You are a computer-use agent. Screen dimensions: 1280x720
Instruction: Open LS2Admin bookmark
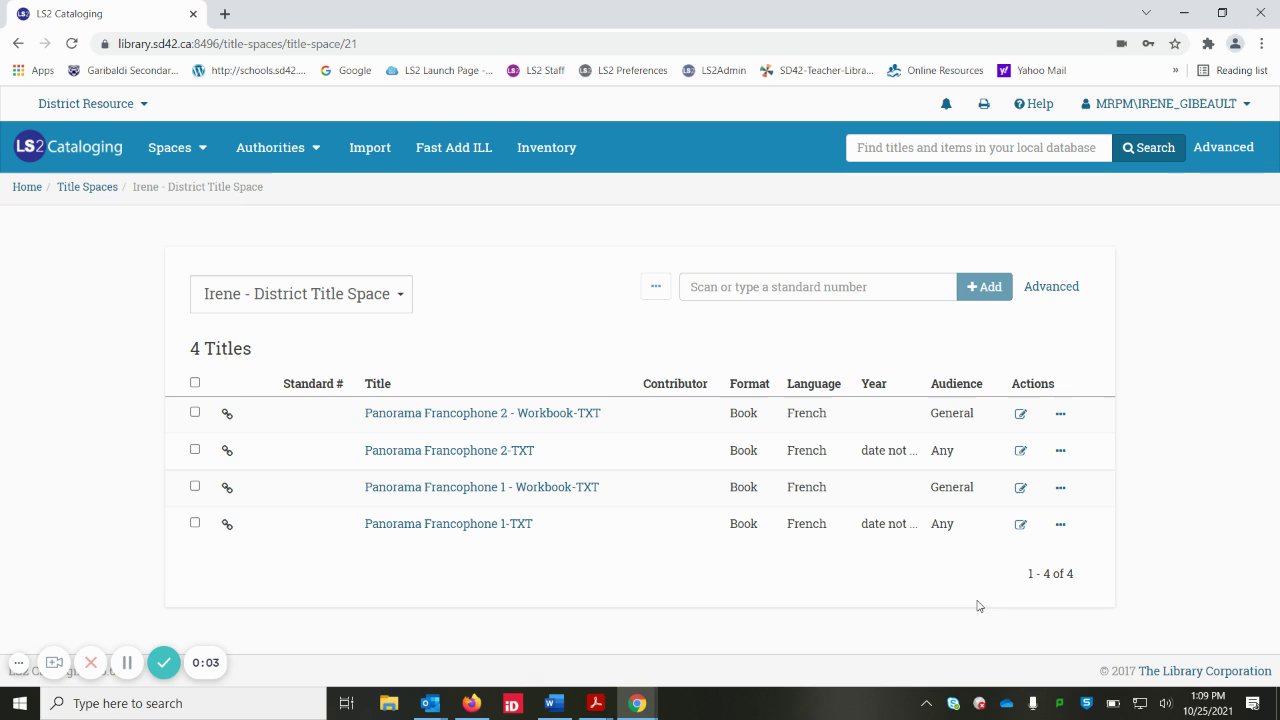click(x=714, y=71)
